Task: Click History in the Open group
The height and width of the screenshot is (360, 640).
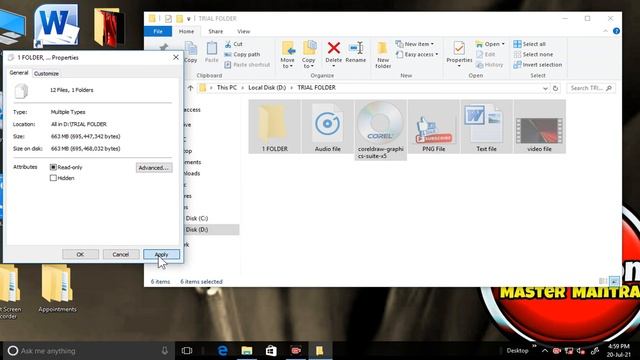Action: 489,64
